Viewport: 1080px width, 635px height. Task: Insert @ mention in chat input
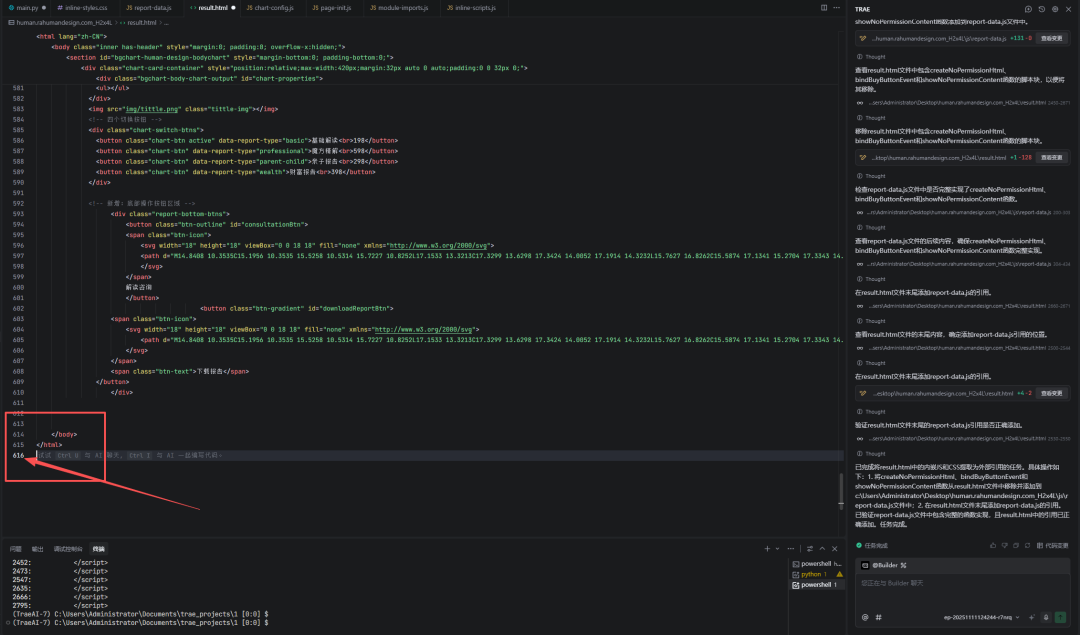(865, 617)
